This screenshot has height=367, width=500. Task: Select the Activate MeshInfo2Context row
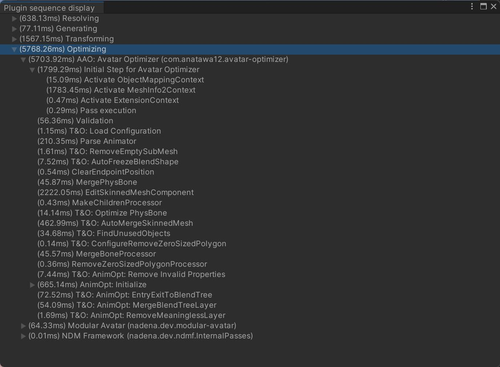click(x=250, y=90)
